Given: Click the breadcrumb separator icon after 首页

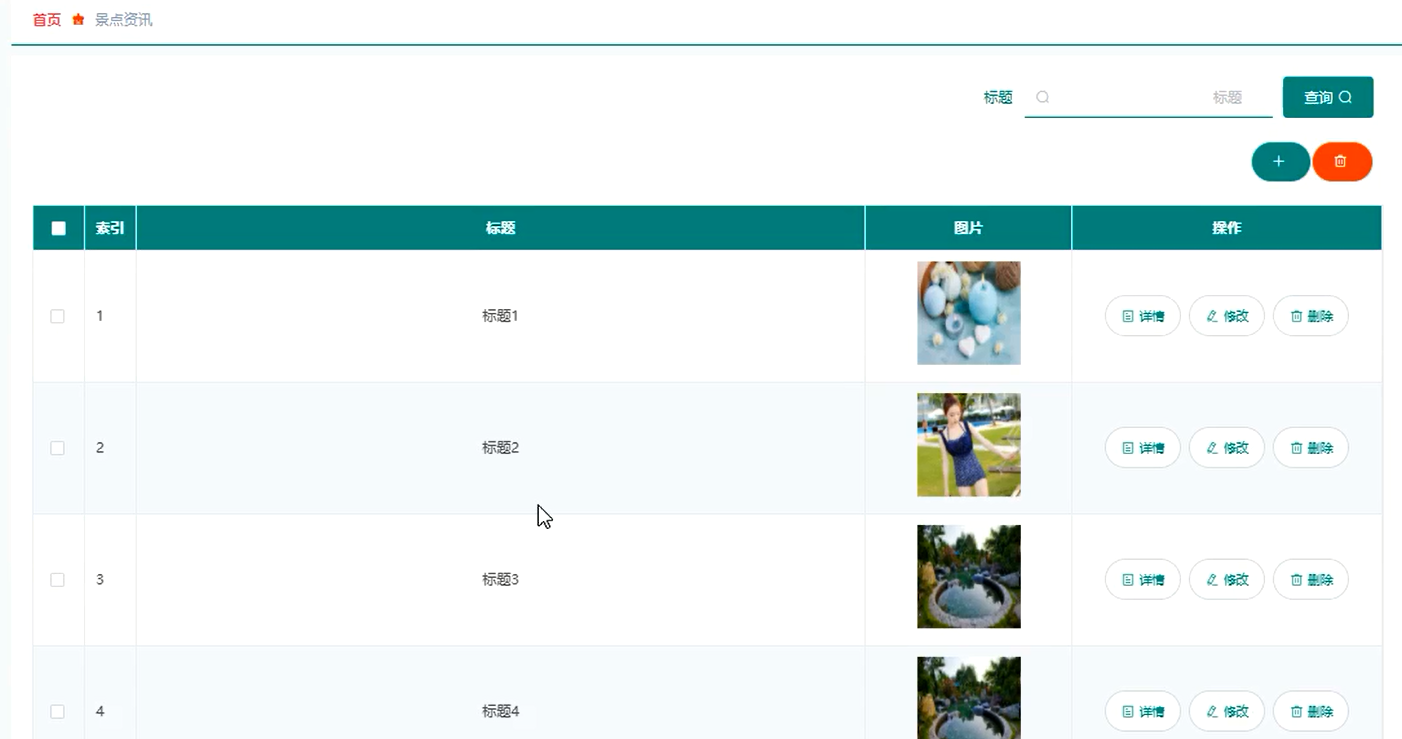Looking at the screenshot, I should pos(78,20).
